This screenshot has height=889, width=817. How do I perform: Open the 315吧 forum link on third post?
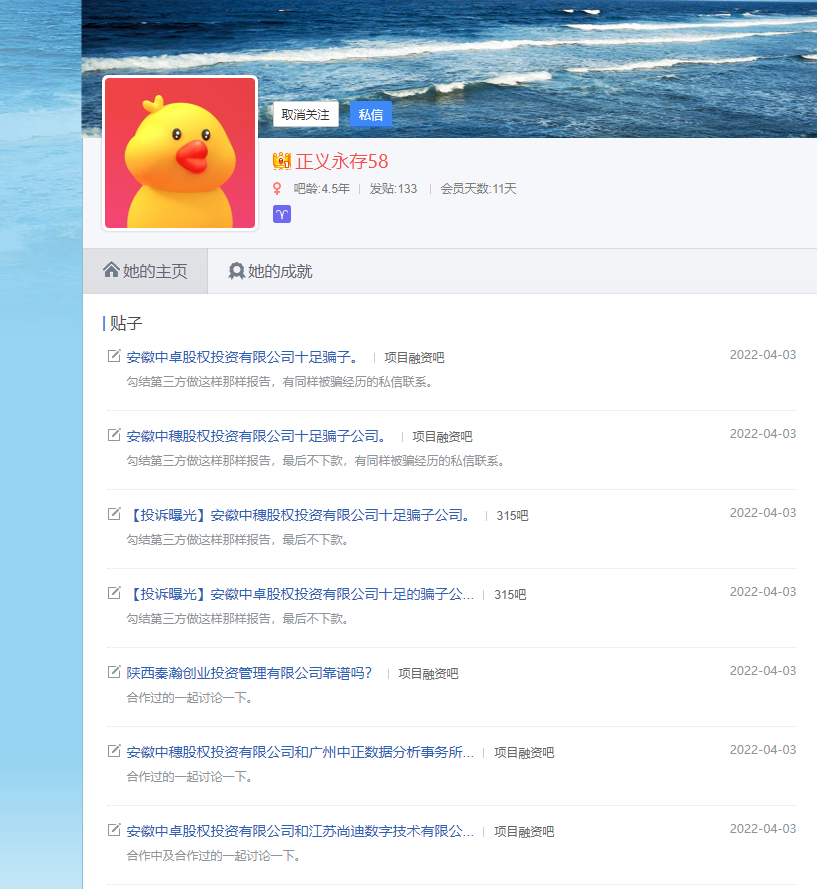(x=512, y=516)
